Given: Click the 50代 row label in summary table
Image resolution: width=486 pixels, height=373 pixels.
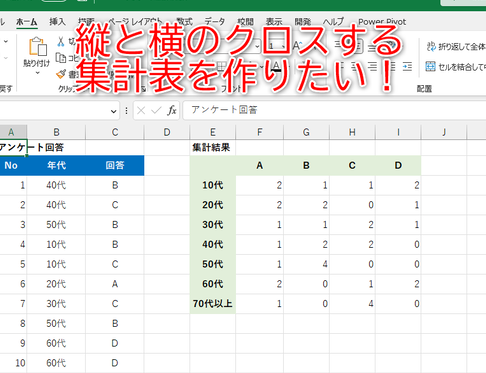Looking at the screenshot, I should [x=213, y=264].
